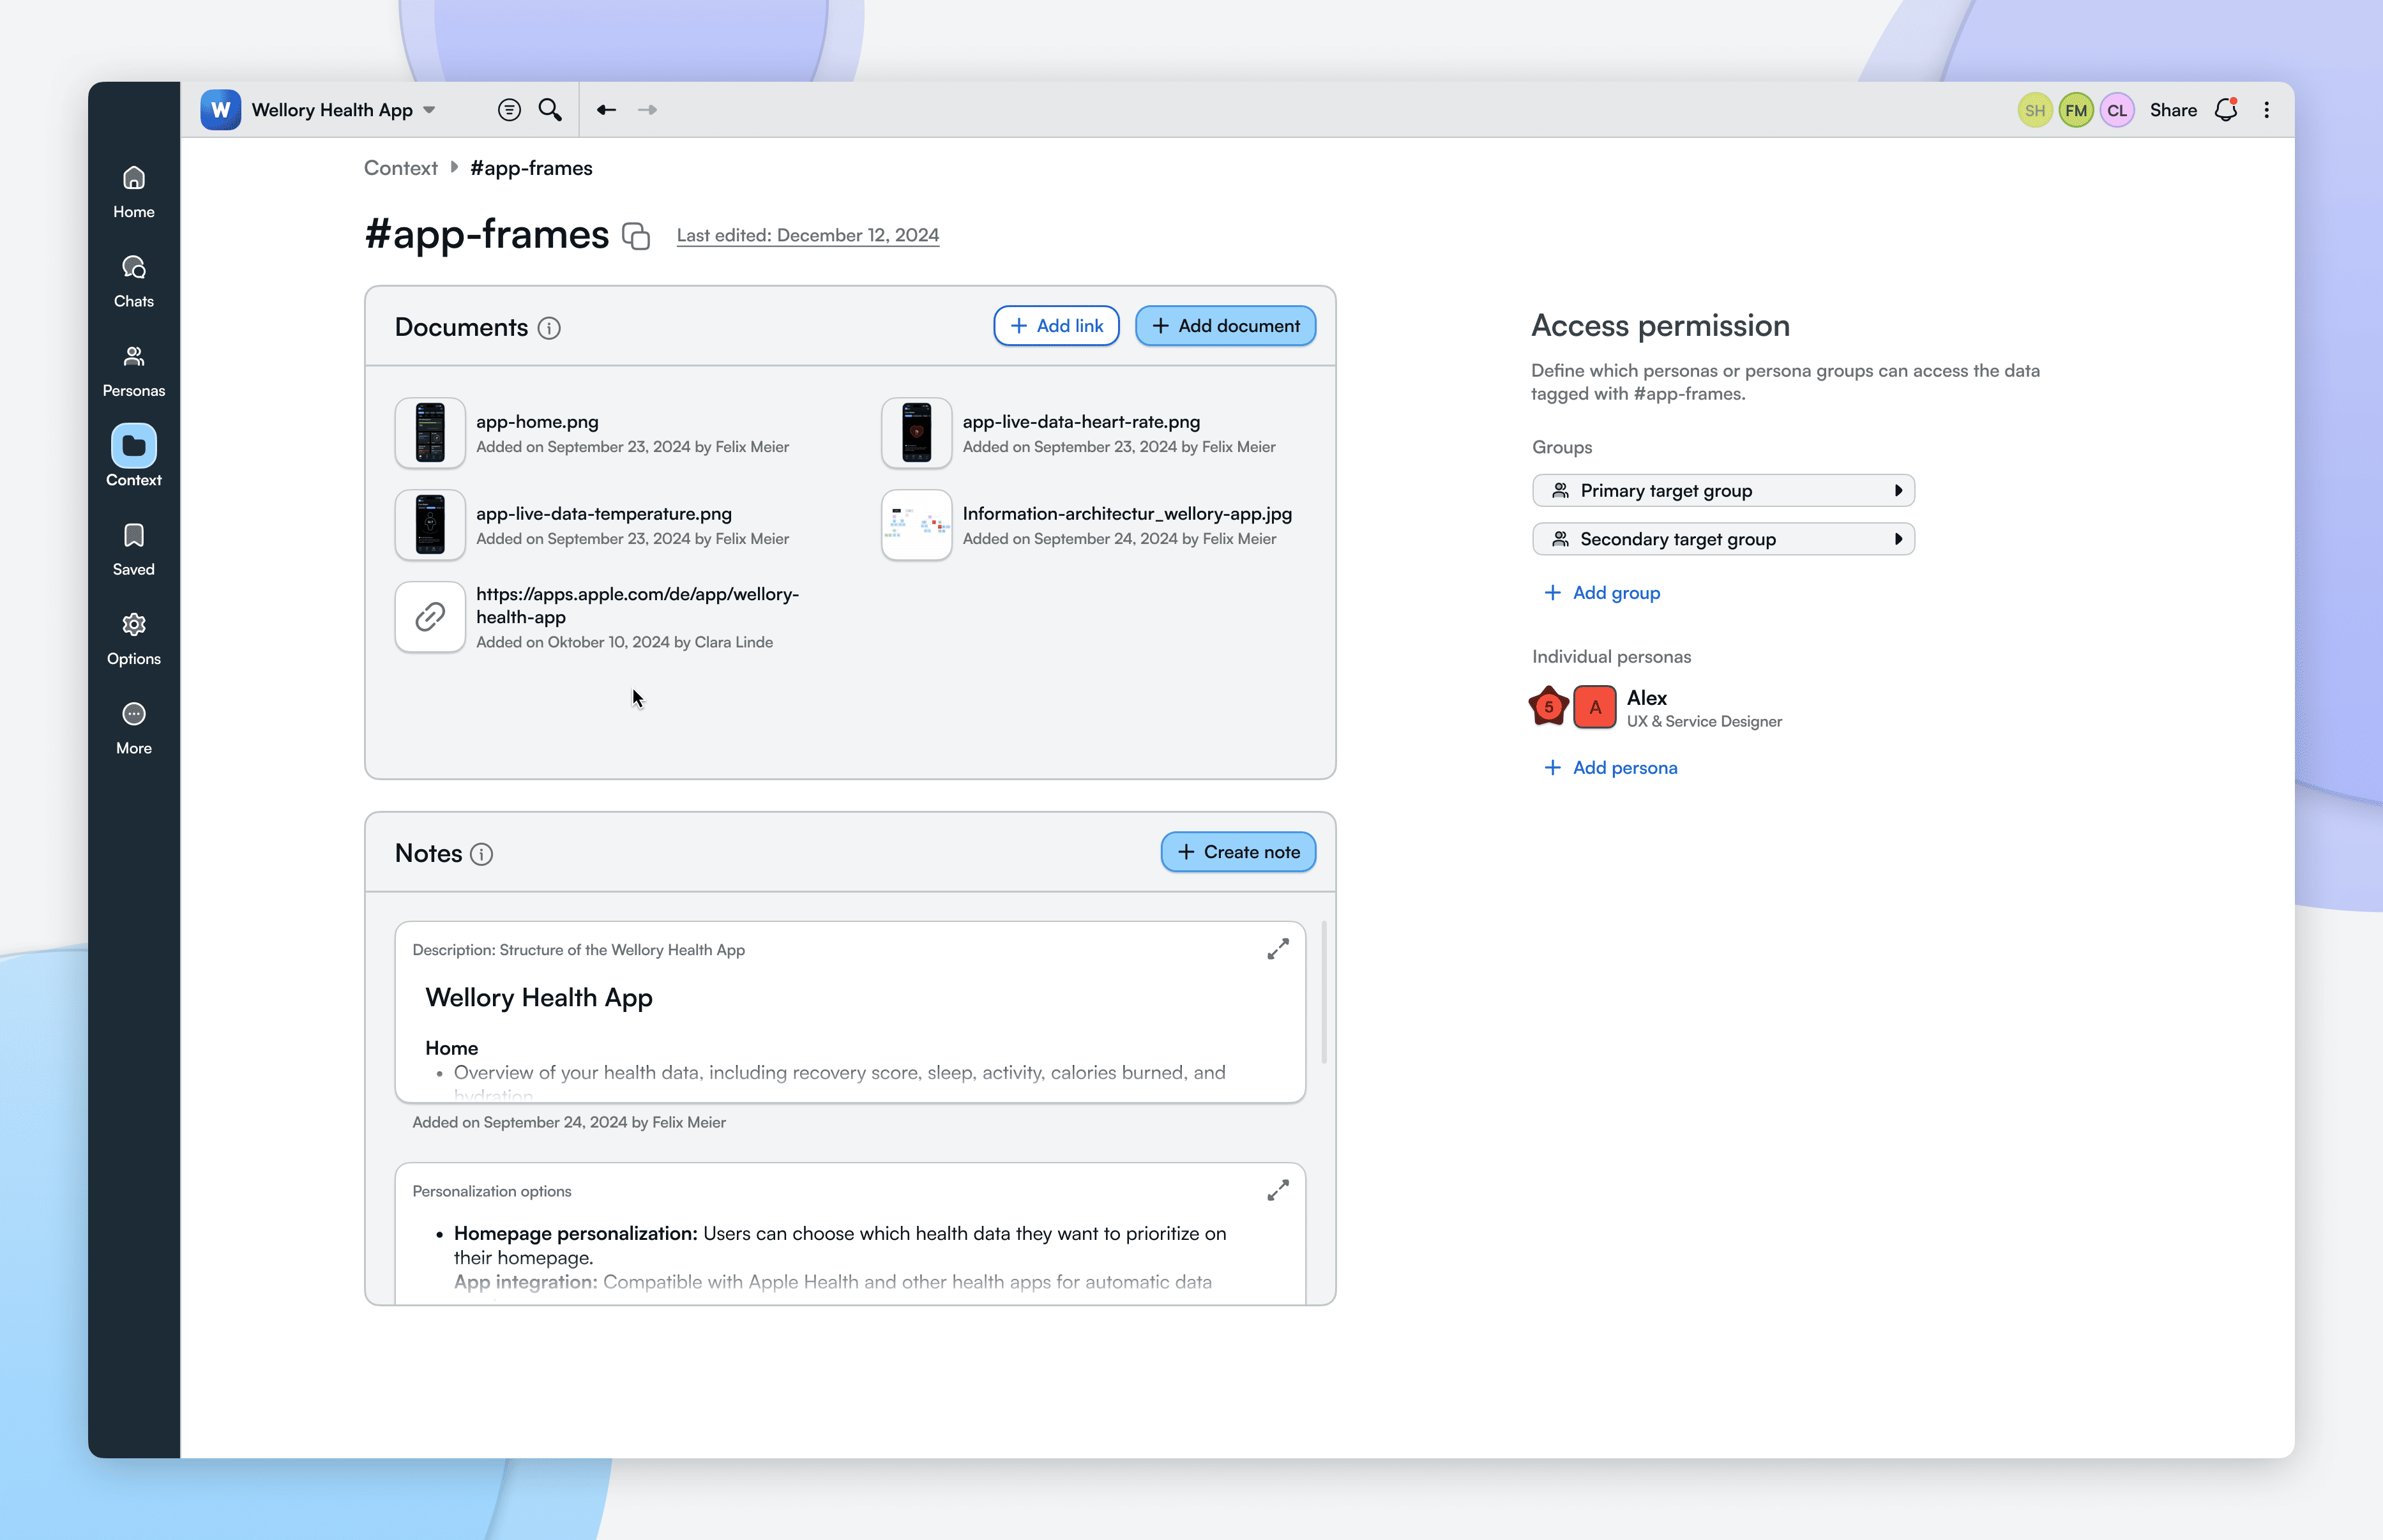Expand the Personalization options note
Image resolution: width=2383 pixels, height=1540 pixels.
click(x=1277, y=1190)
